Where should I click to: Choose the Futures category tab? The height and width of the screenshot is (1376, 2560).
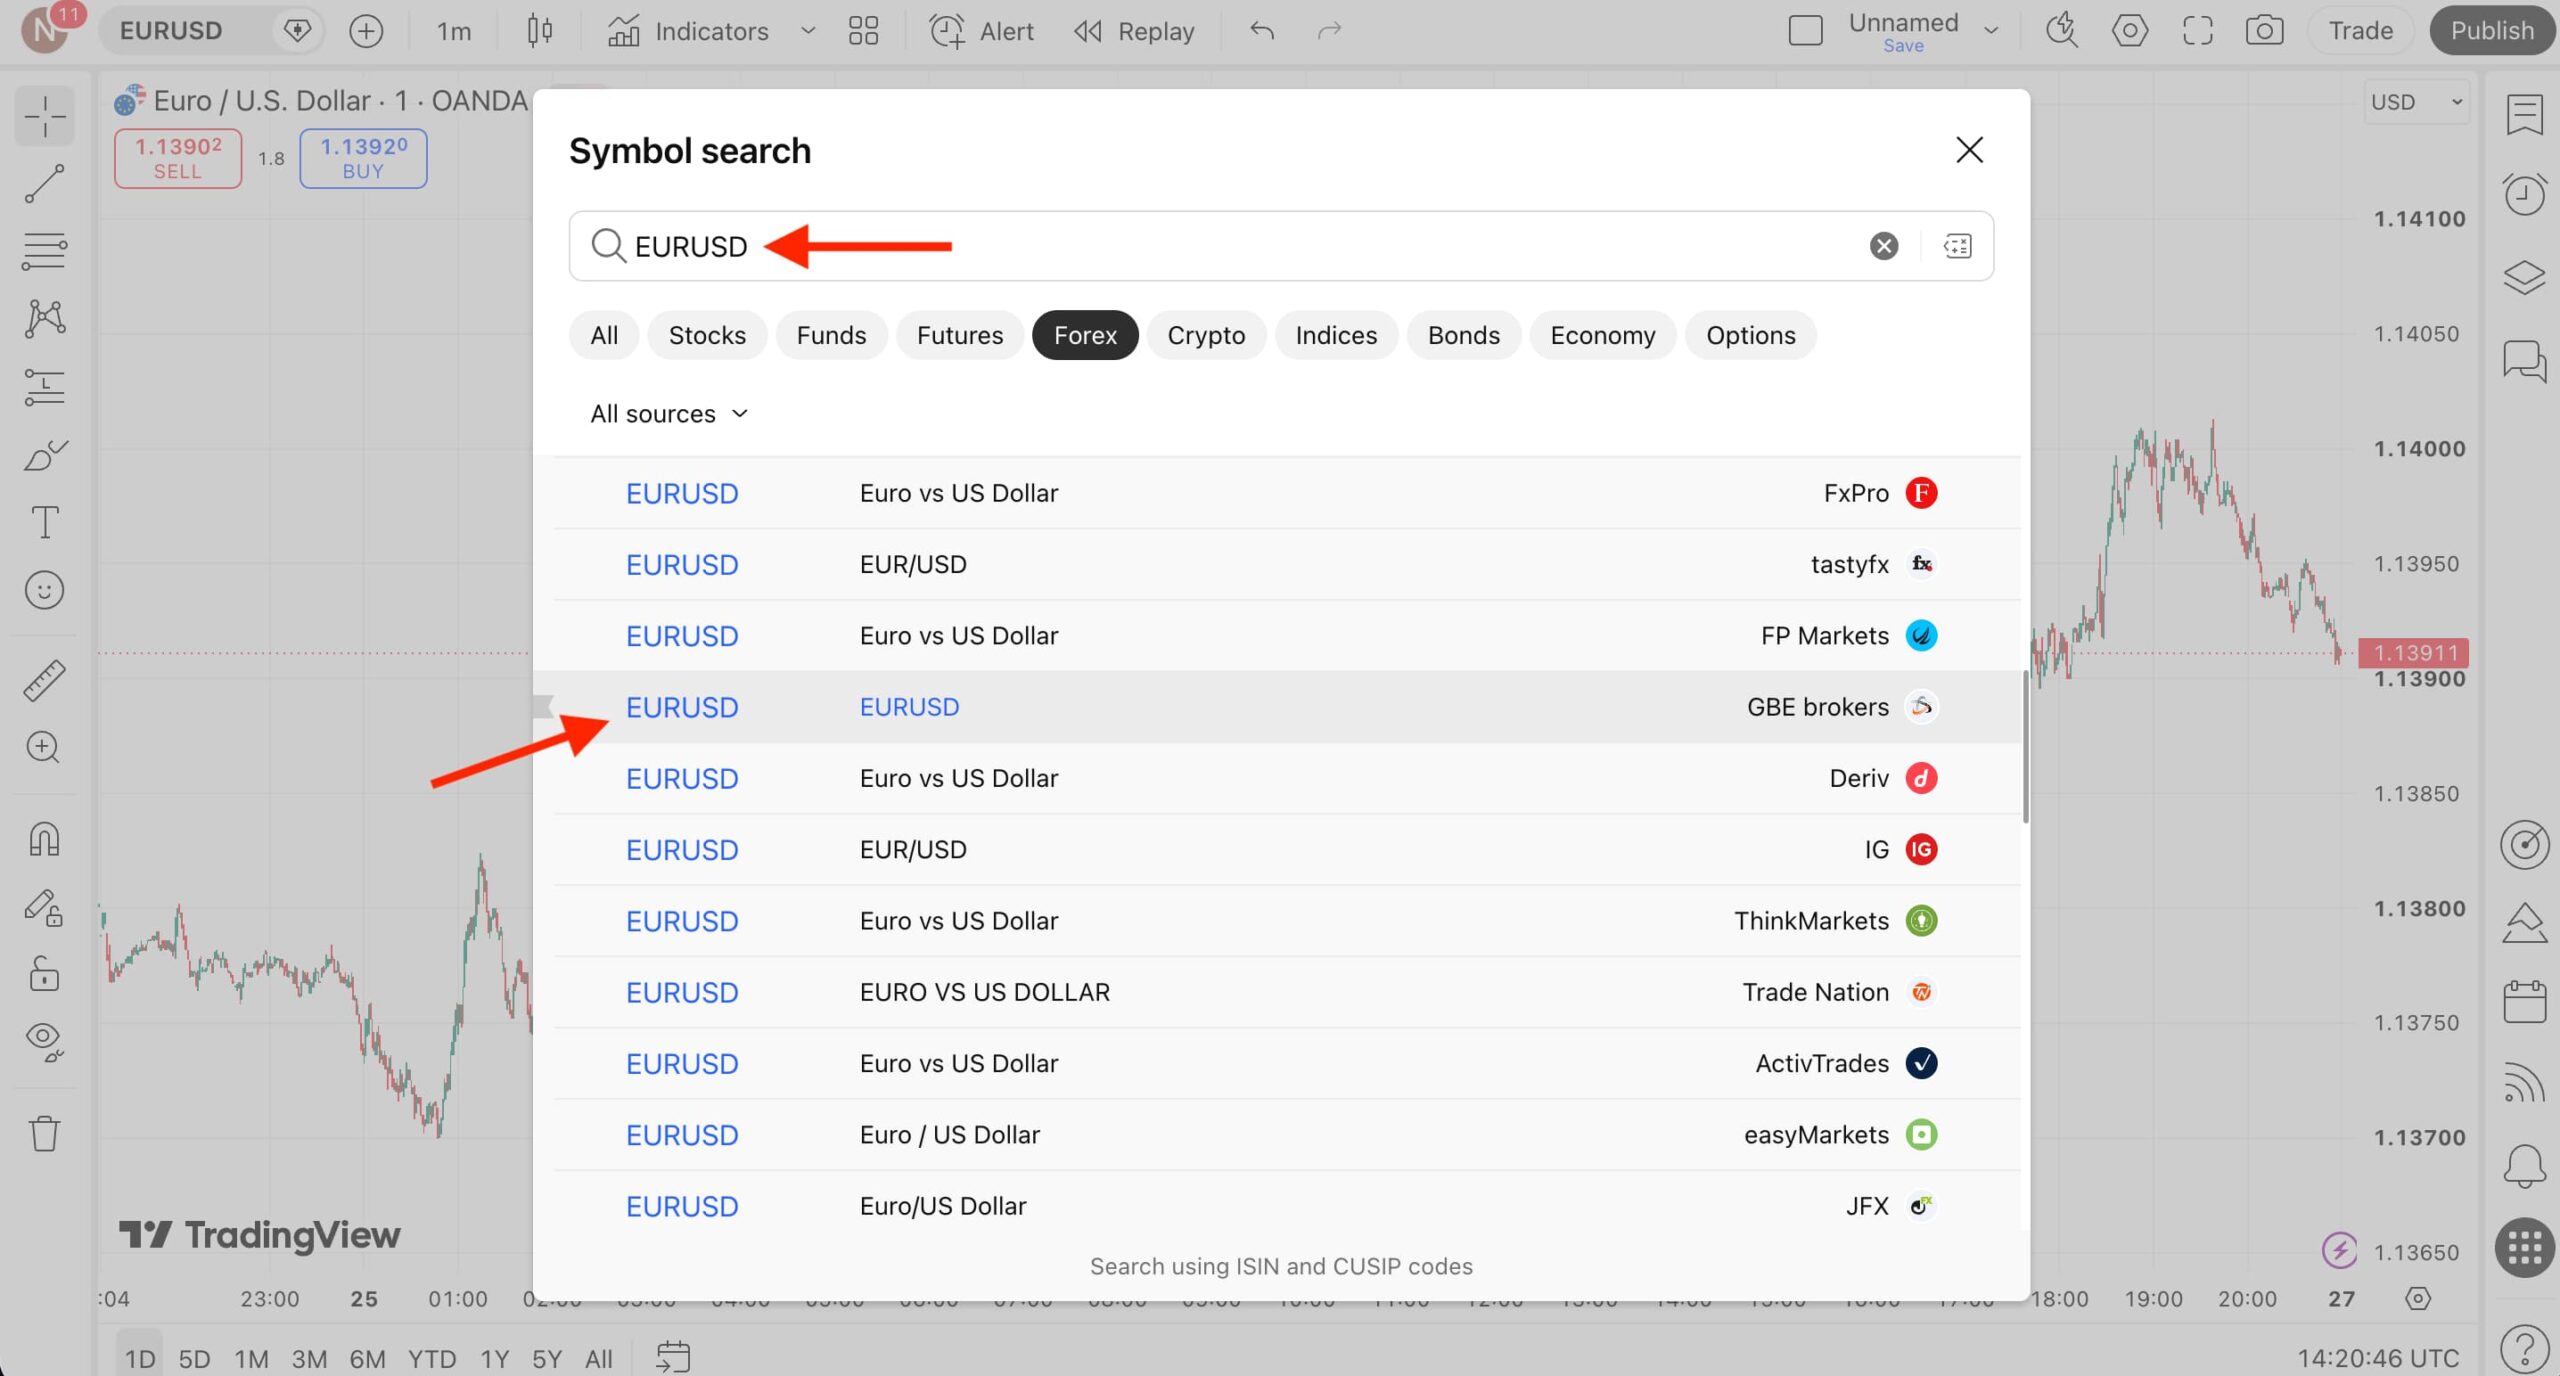point(959,335)
